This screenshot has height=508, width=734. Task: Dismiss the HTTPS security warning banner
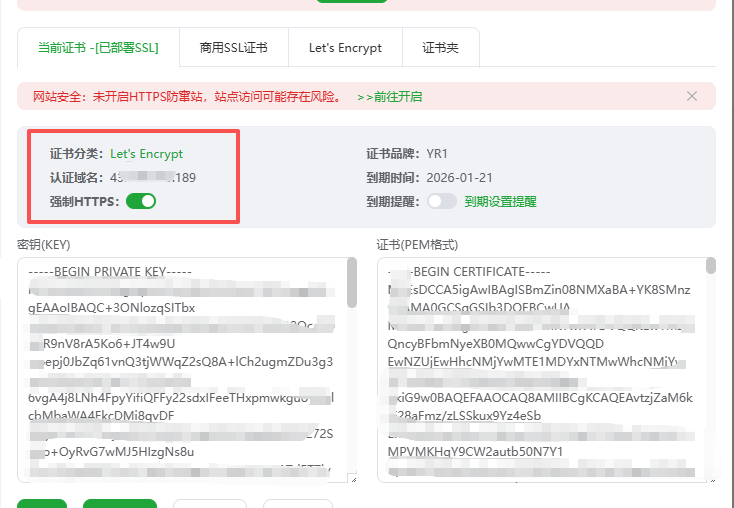coord(692,96)
